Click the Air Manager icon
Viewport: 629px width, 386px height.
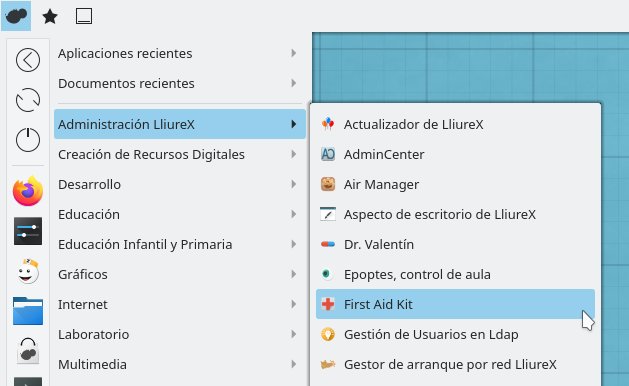[x=328, y=184]
